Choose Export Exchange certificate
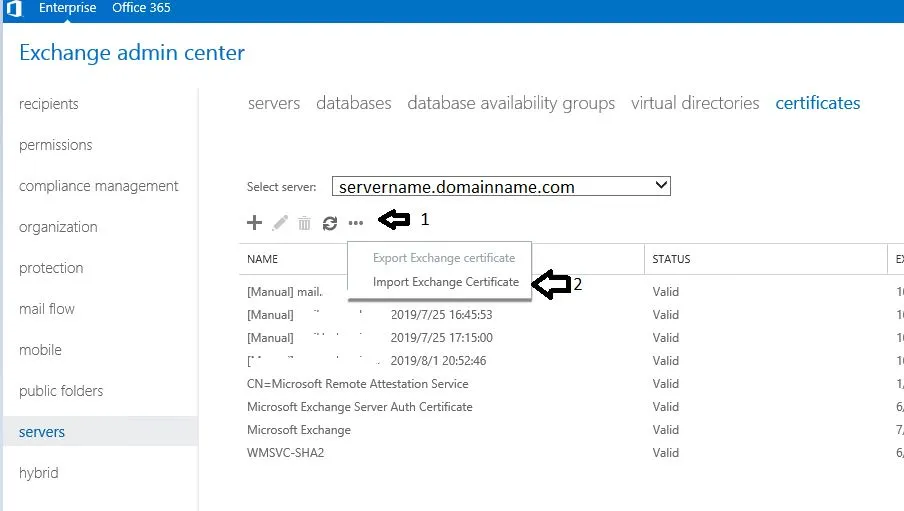The width and height of the screenshot is (904, 511). (x=444, y=258)
